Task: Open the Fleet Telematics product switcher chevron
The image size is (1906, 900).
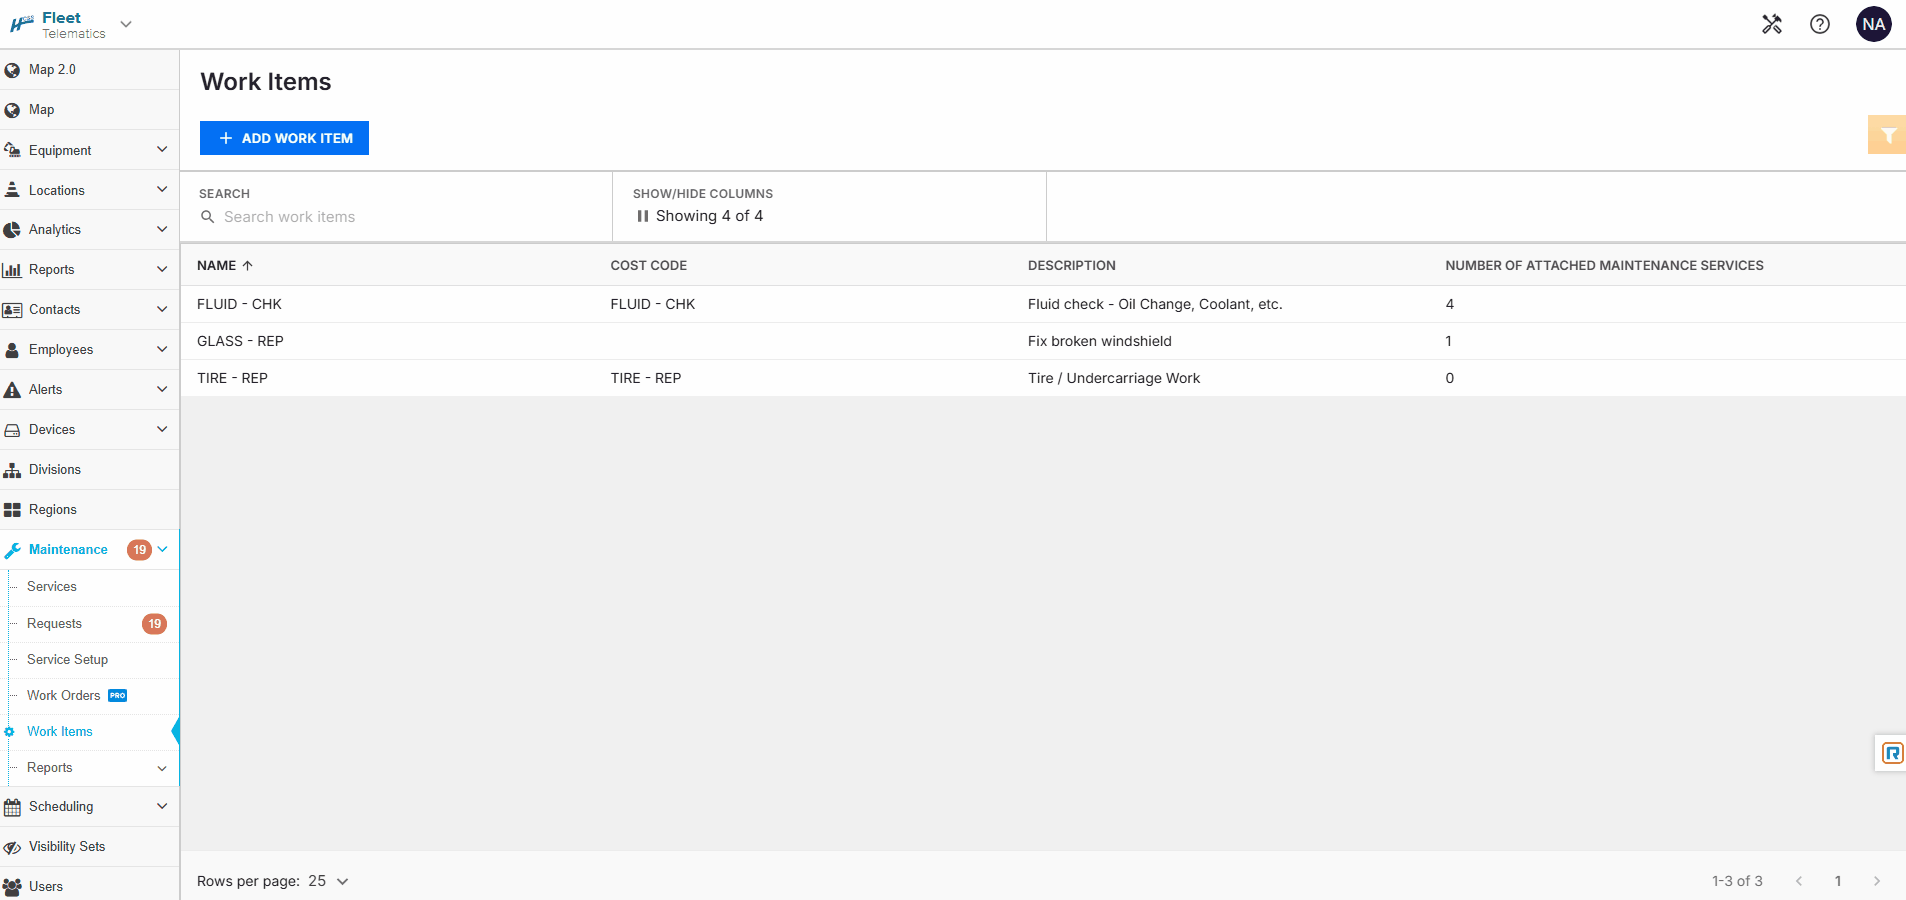Action: [126, 24]
